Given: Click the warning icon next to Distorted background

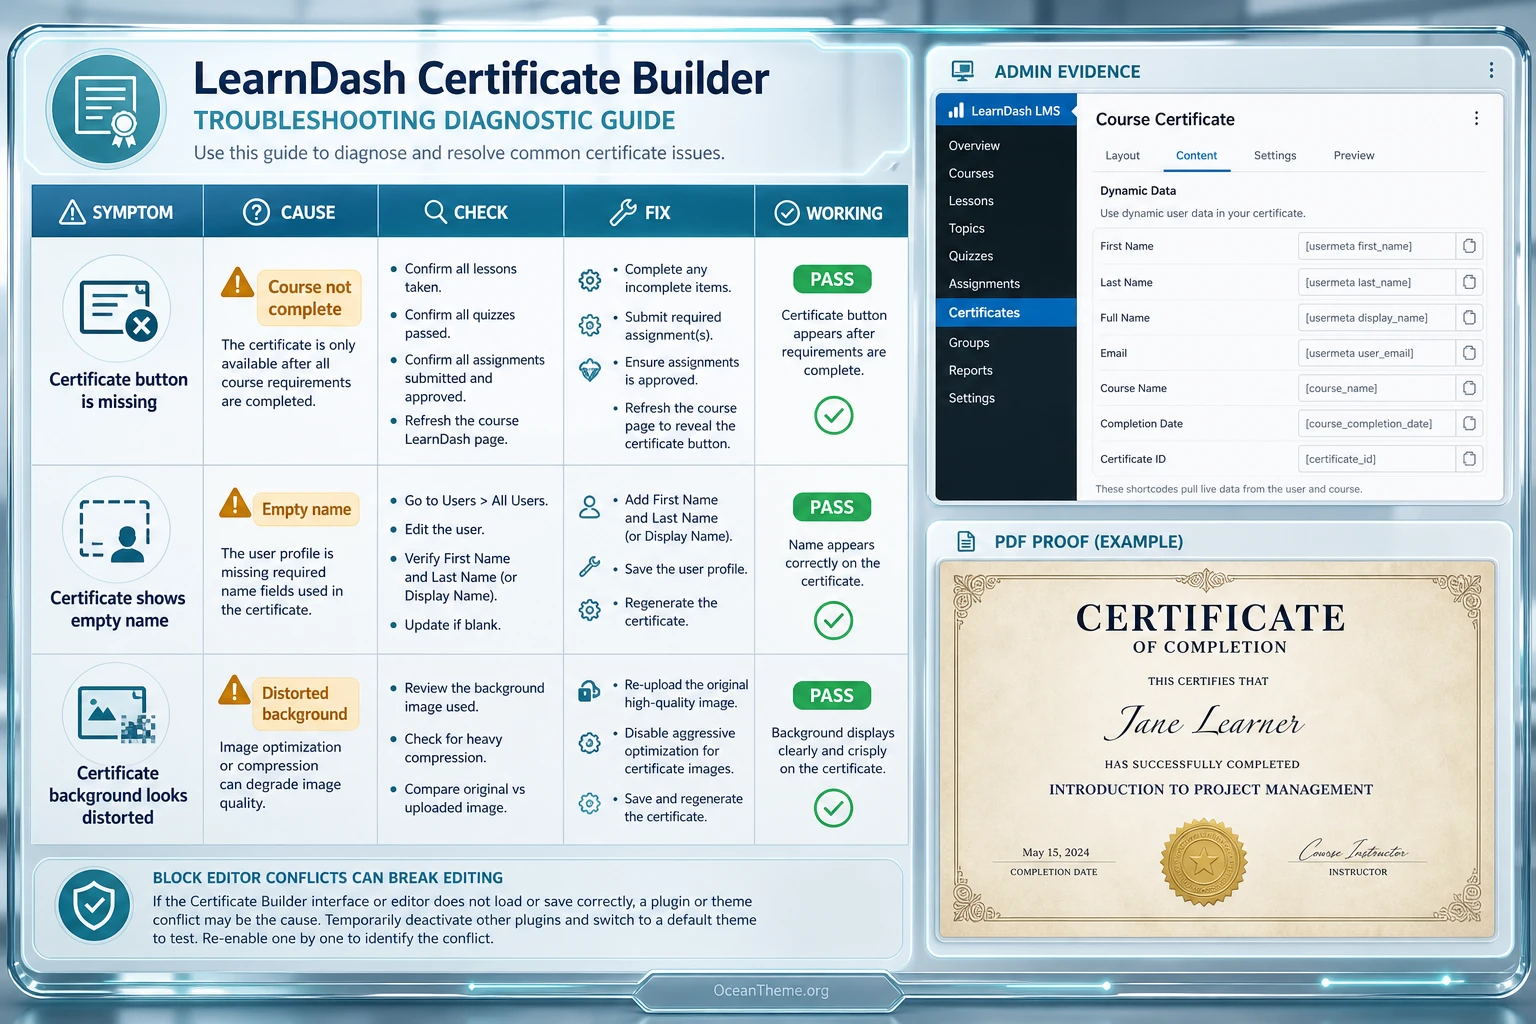Looking at the screenshot, I should pyautogui.click(x=235, y=690).
